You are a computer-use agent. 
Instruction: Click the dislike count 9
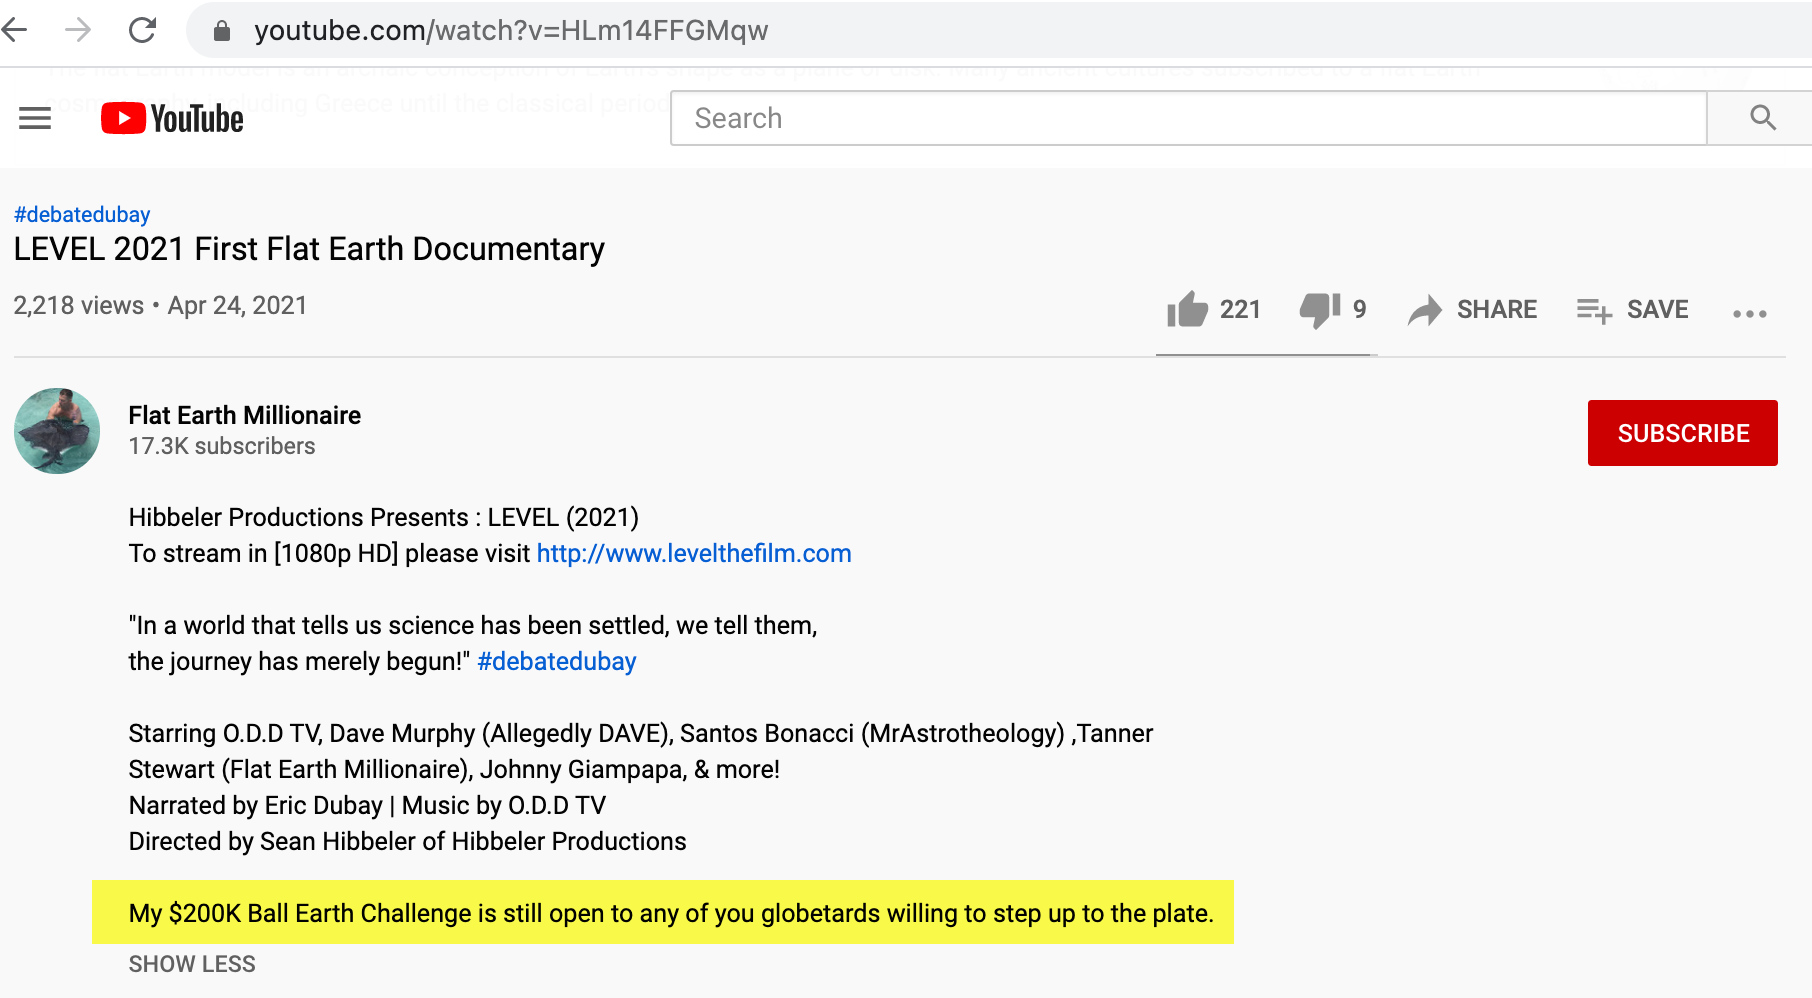pos(1360,310)
